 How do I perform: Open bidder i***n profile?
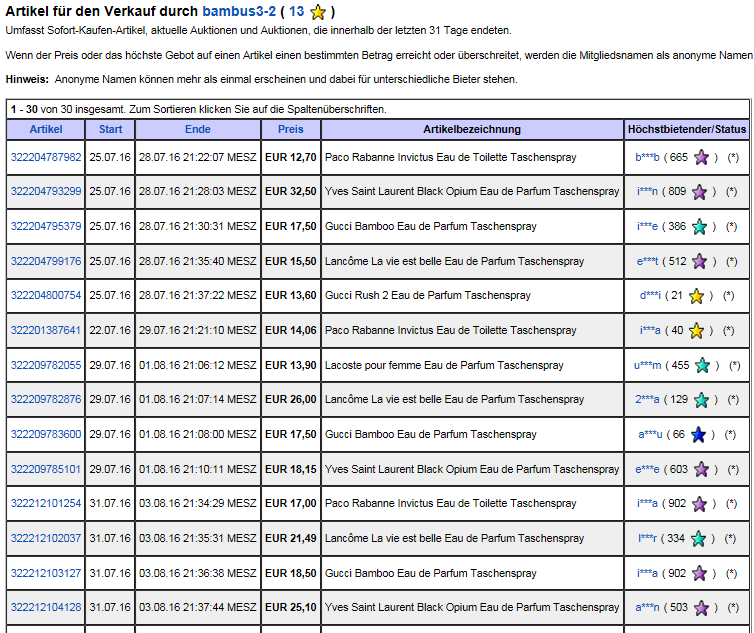point(647,191)
